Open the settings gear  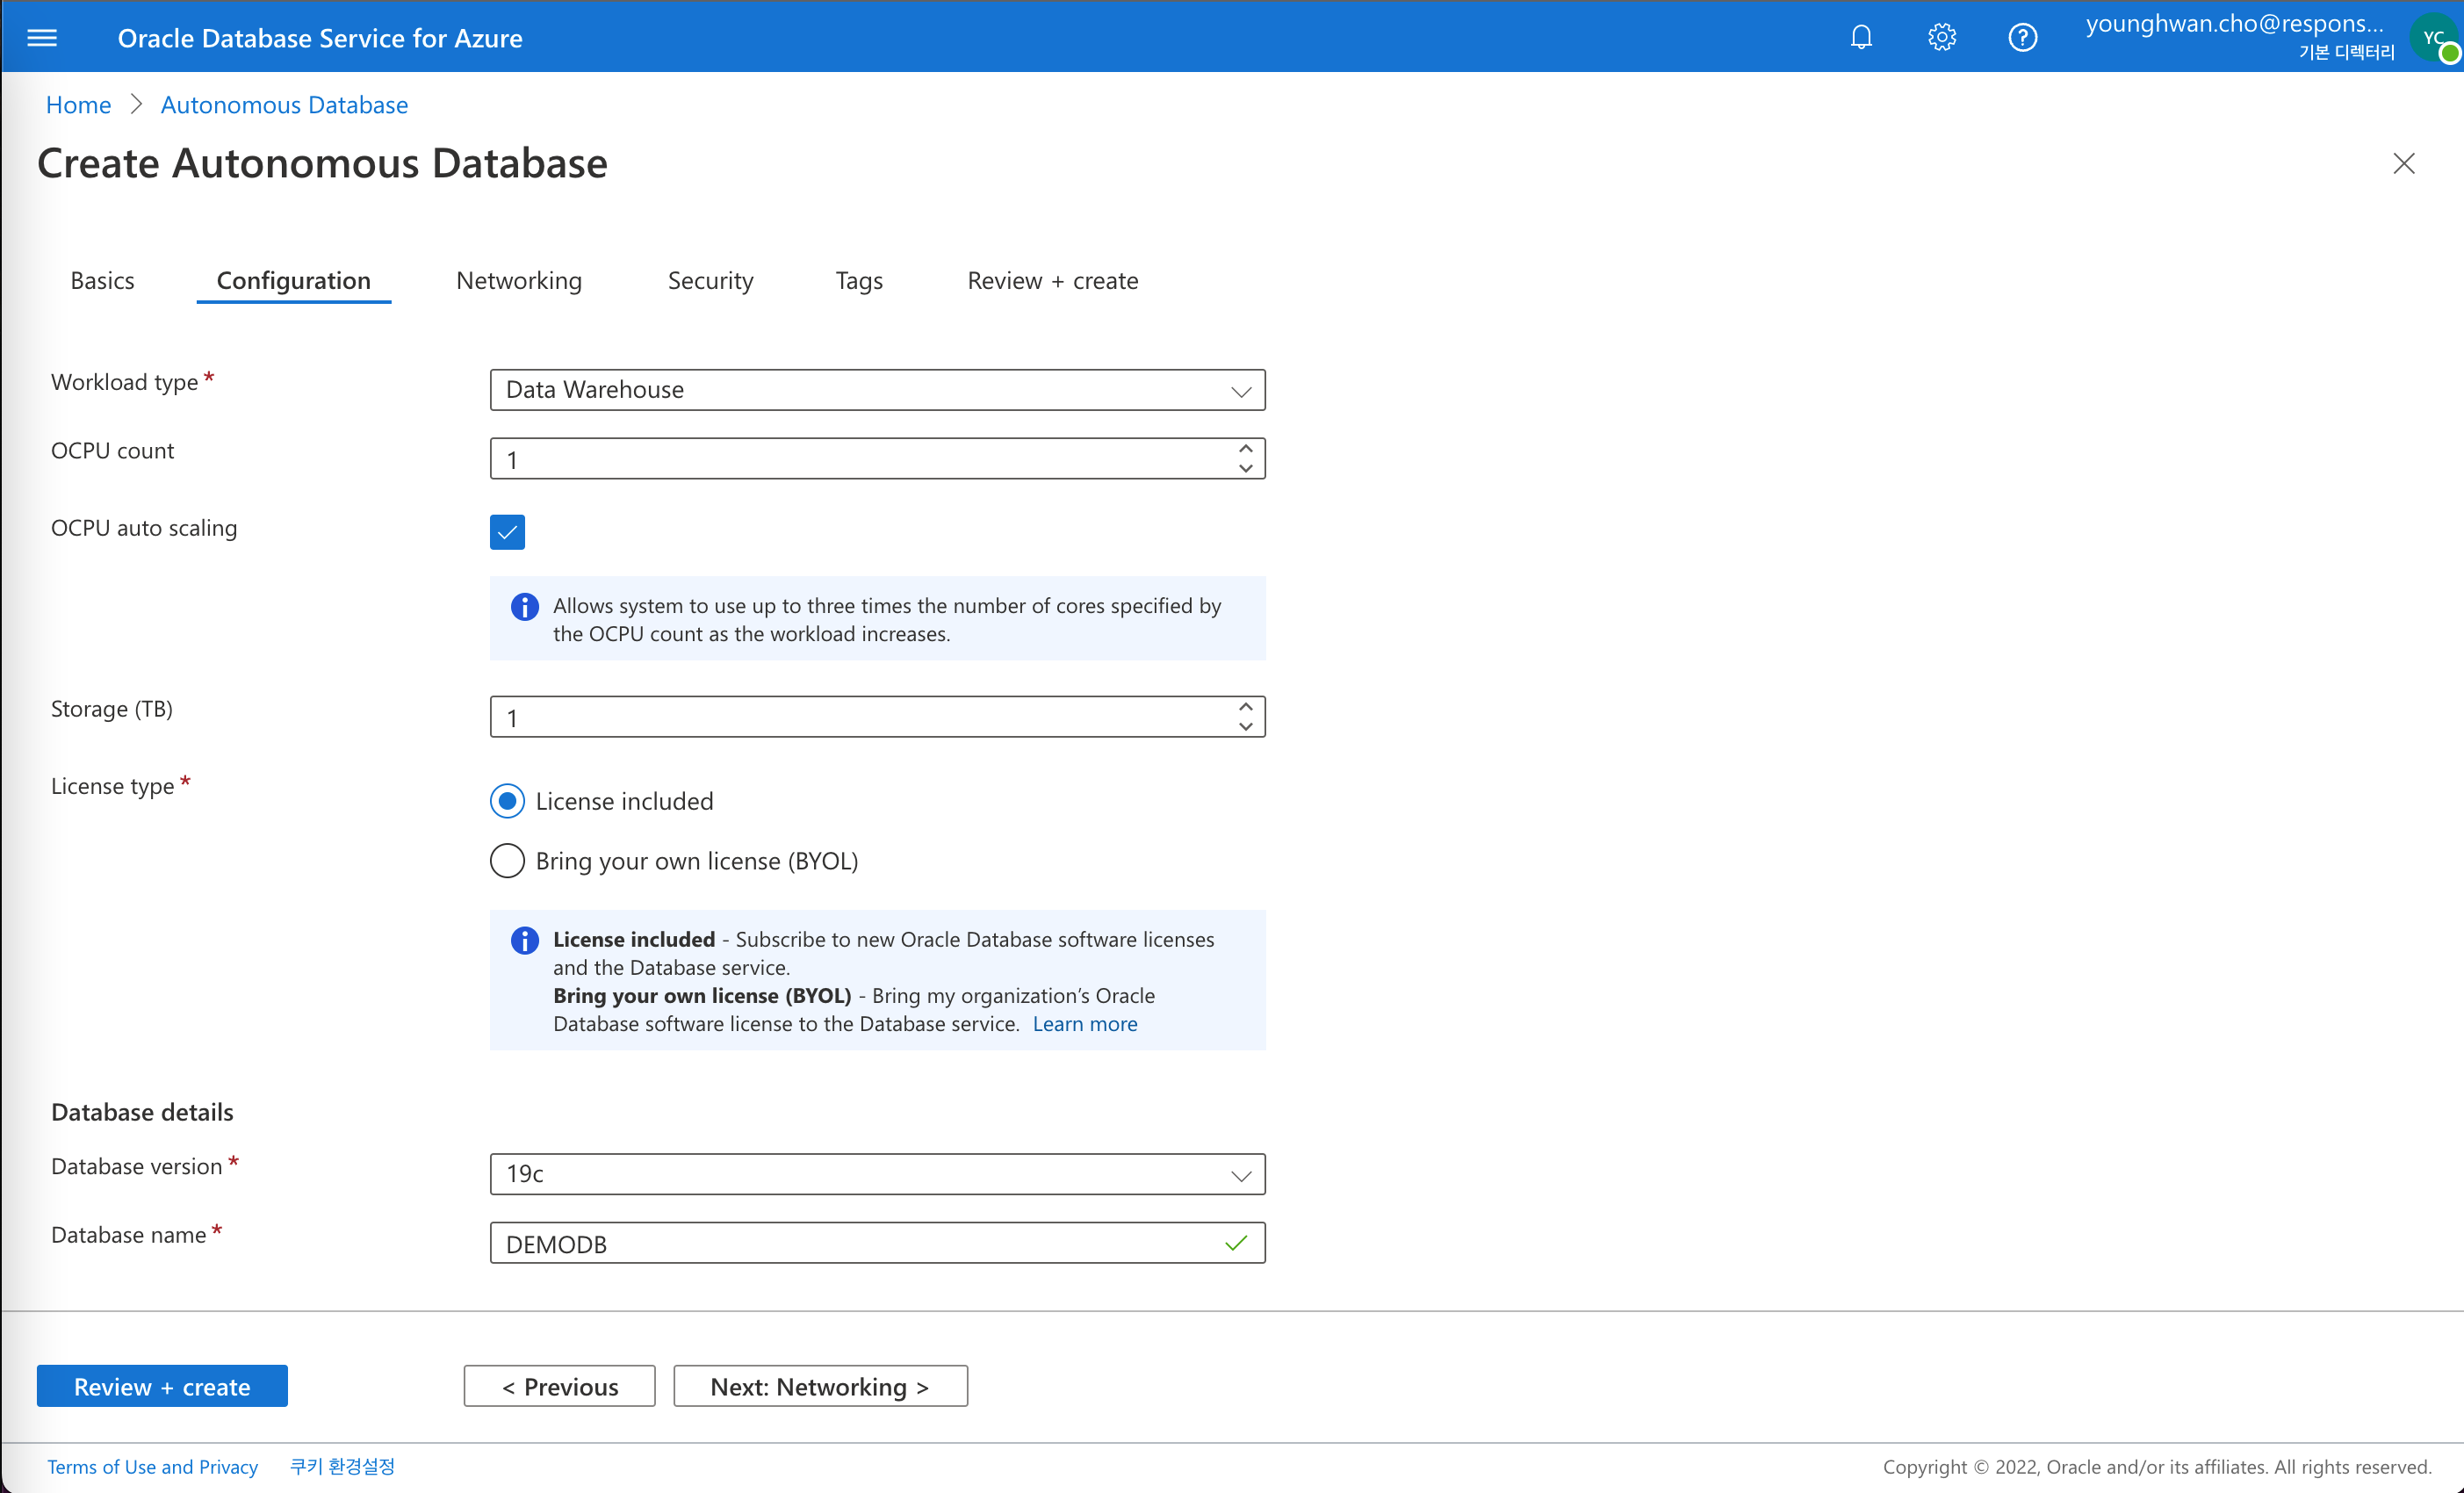[x=1942, y=38]
